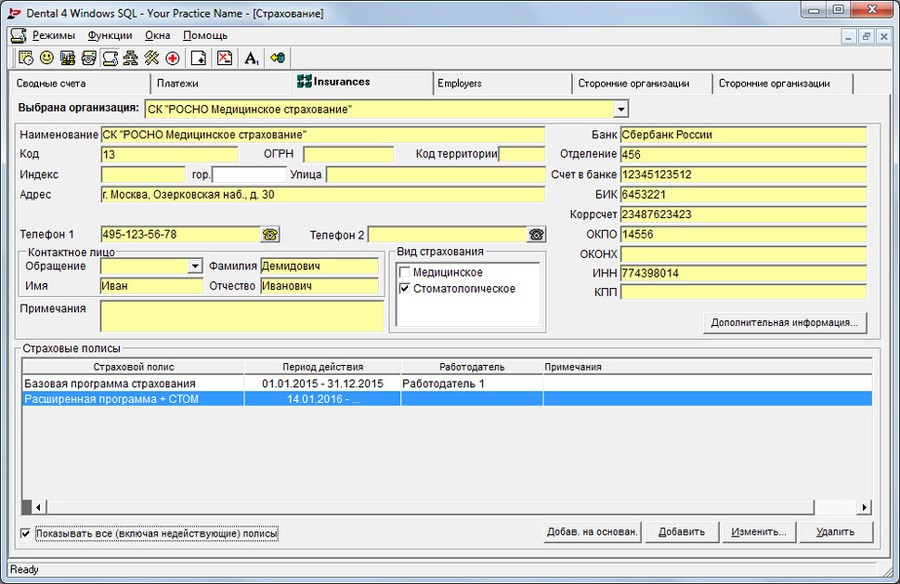Switch to the Employers tab
The height and width of the screenshot is (584, 900).
(x=502, y=84)
